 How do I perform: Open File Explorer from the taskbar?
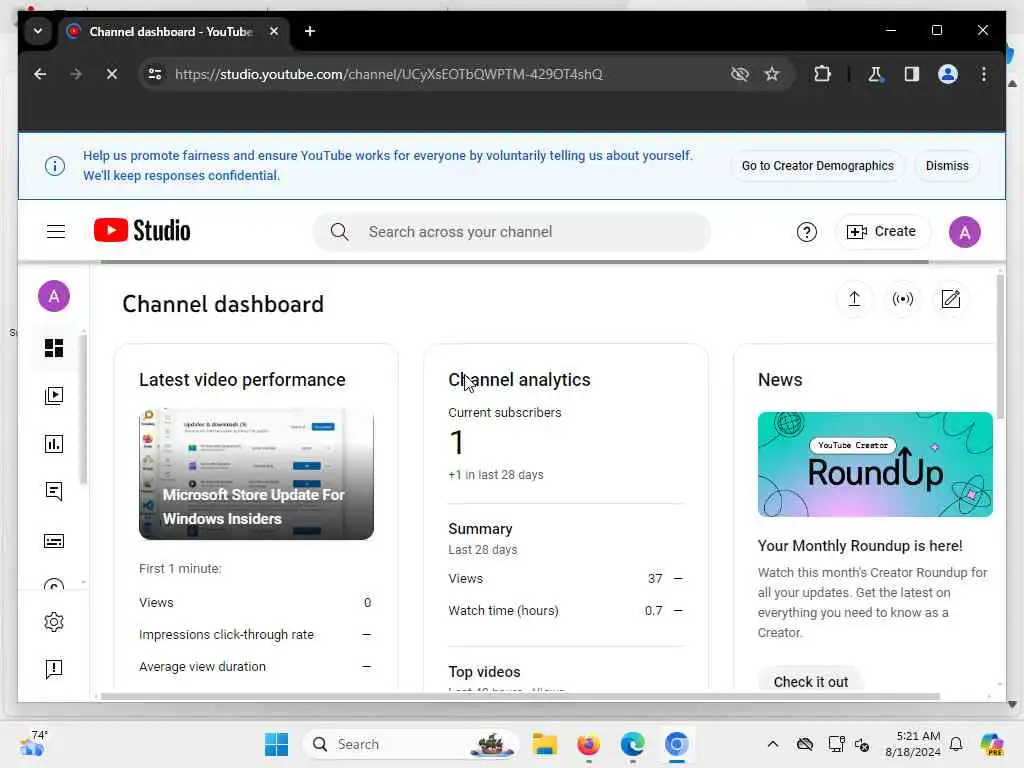click(x=544, y=744)
